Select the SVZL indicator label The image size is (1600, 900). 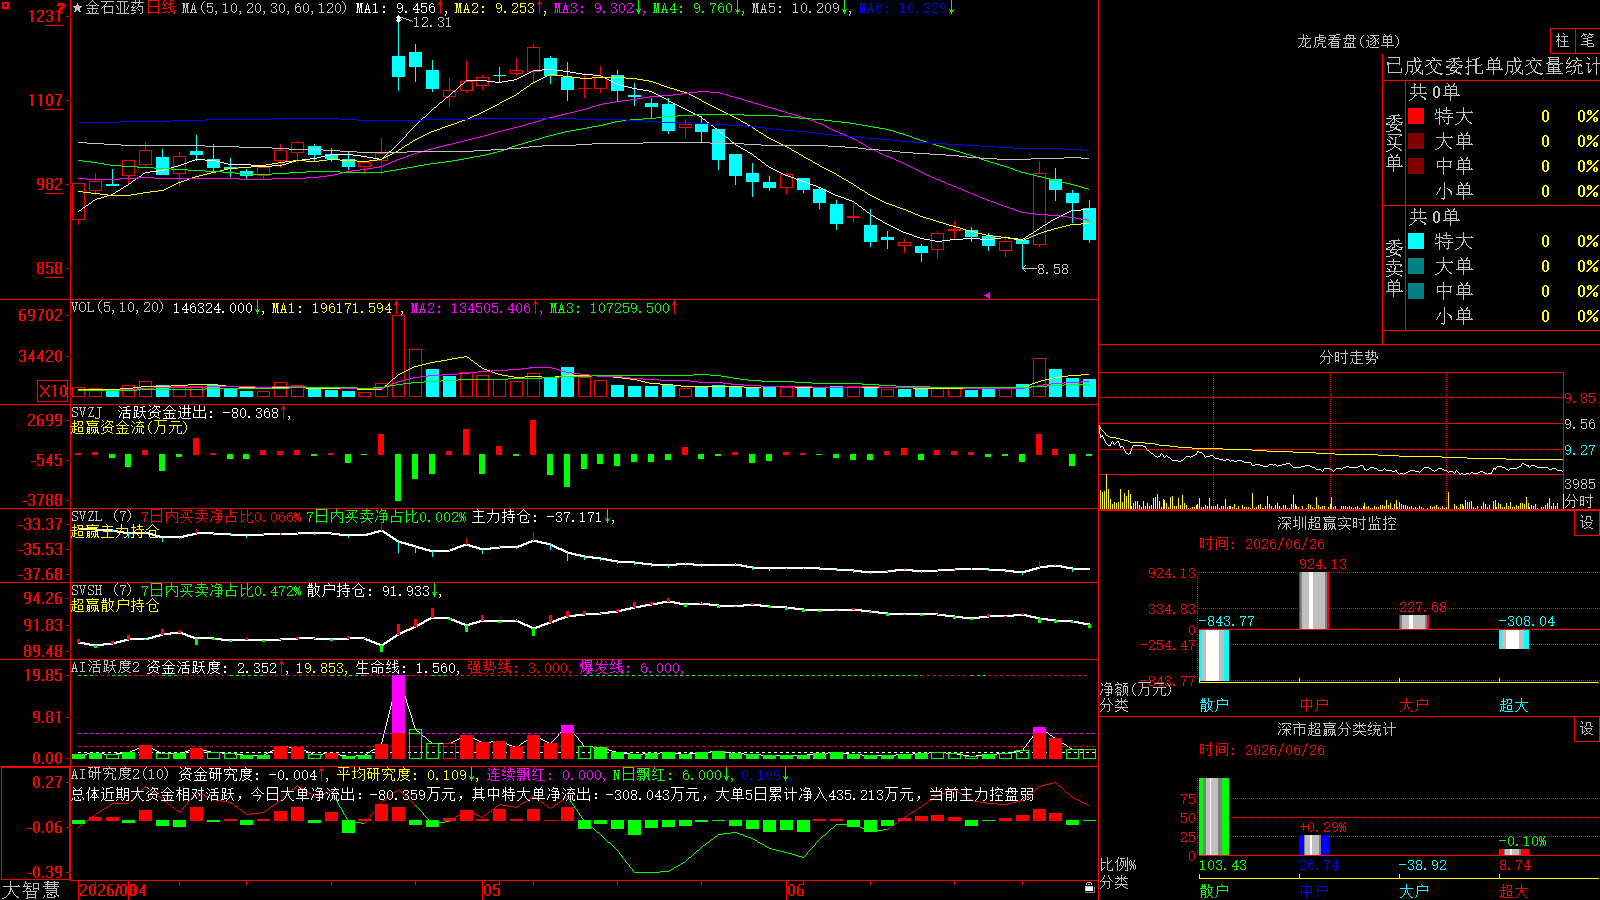(87, 517)
